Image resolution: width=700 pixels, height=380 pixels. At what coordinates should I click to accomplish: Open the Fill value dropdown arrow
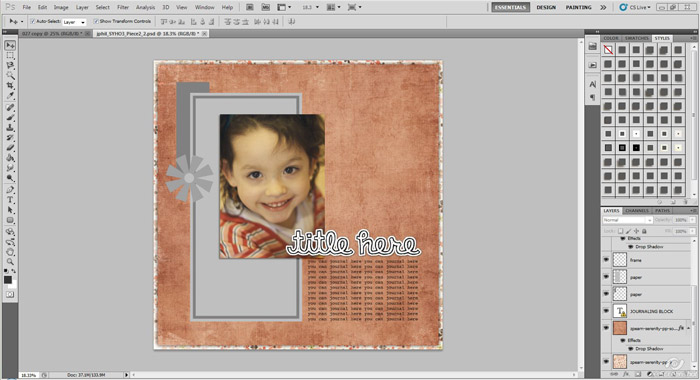click(x=692, y=231)
